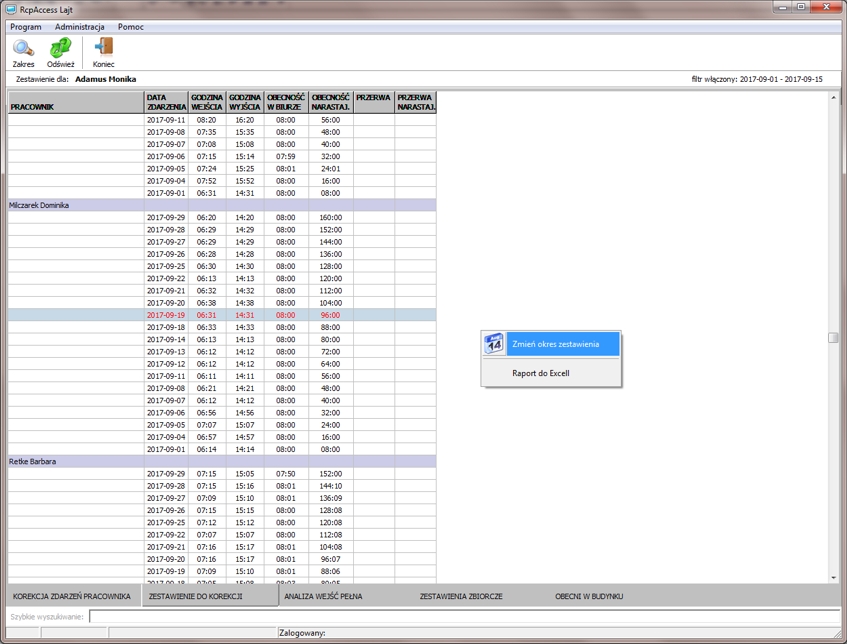
Task: Click the Data zdarzenia column header
Action: pyautogui.click(x=166, y=102)
